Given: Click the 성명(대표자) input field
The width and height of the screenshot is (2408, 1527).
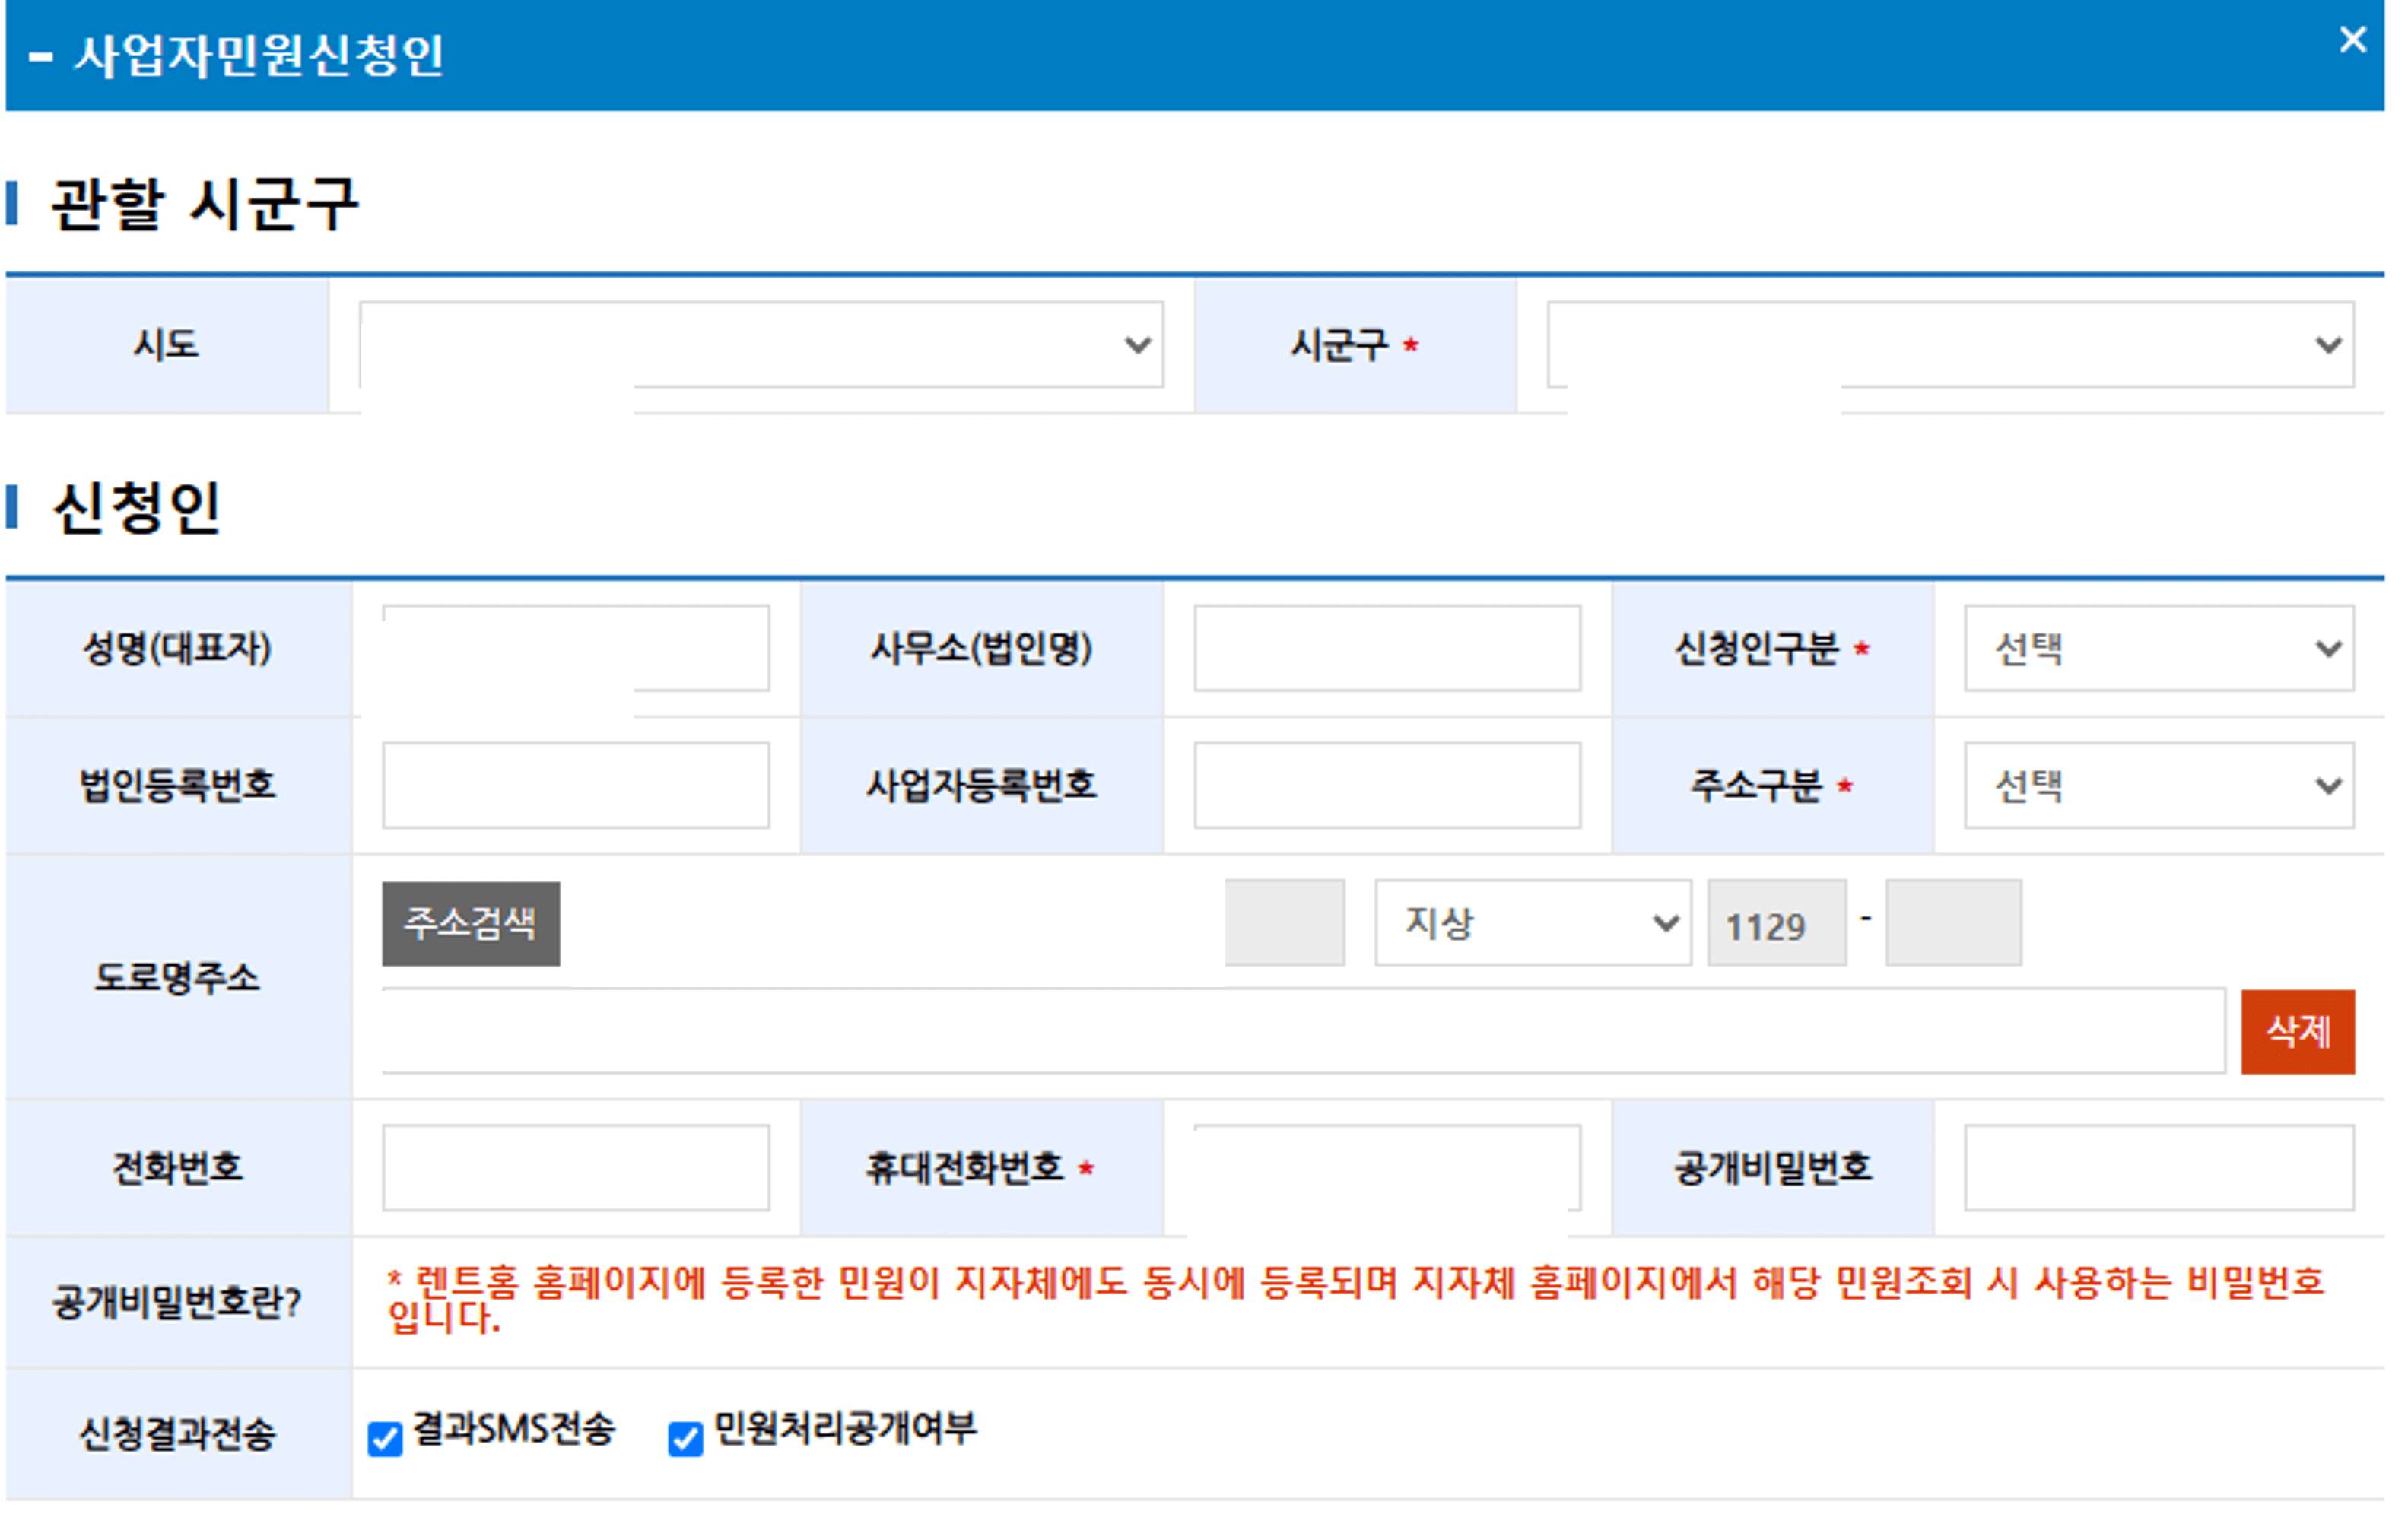Looking at the screenshot, I should point(575,648).
